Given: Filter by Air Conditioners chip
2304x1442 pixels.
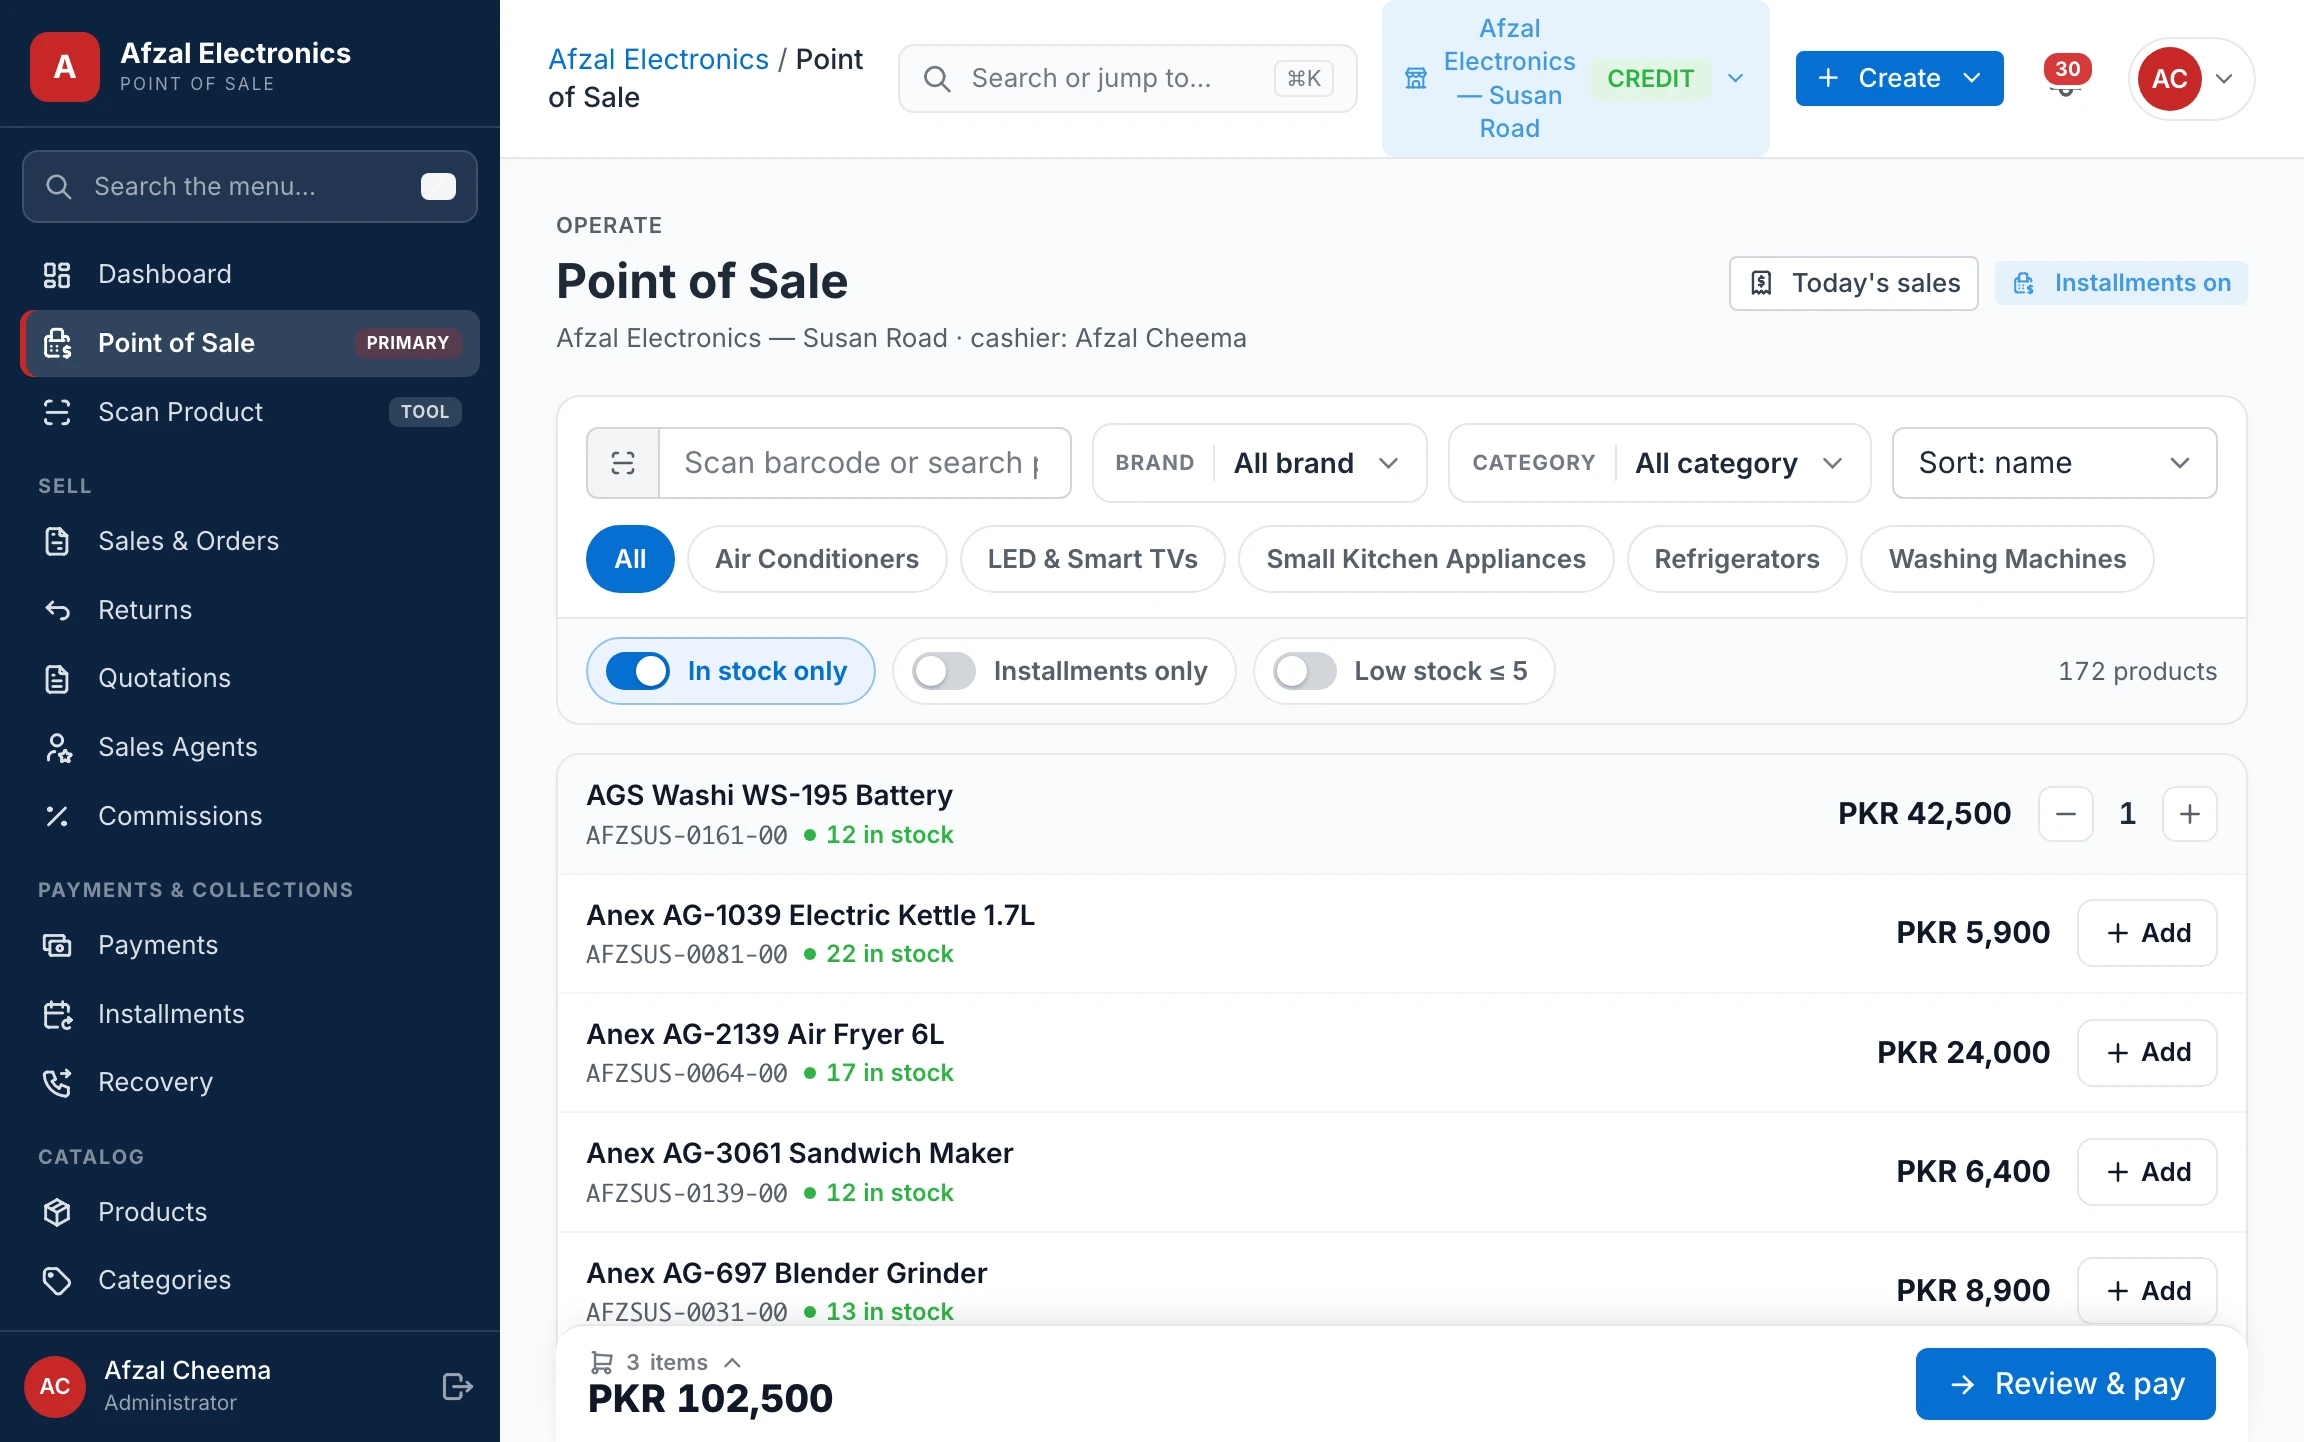Looking at the screenshot, I should (x=817, y=559).
